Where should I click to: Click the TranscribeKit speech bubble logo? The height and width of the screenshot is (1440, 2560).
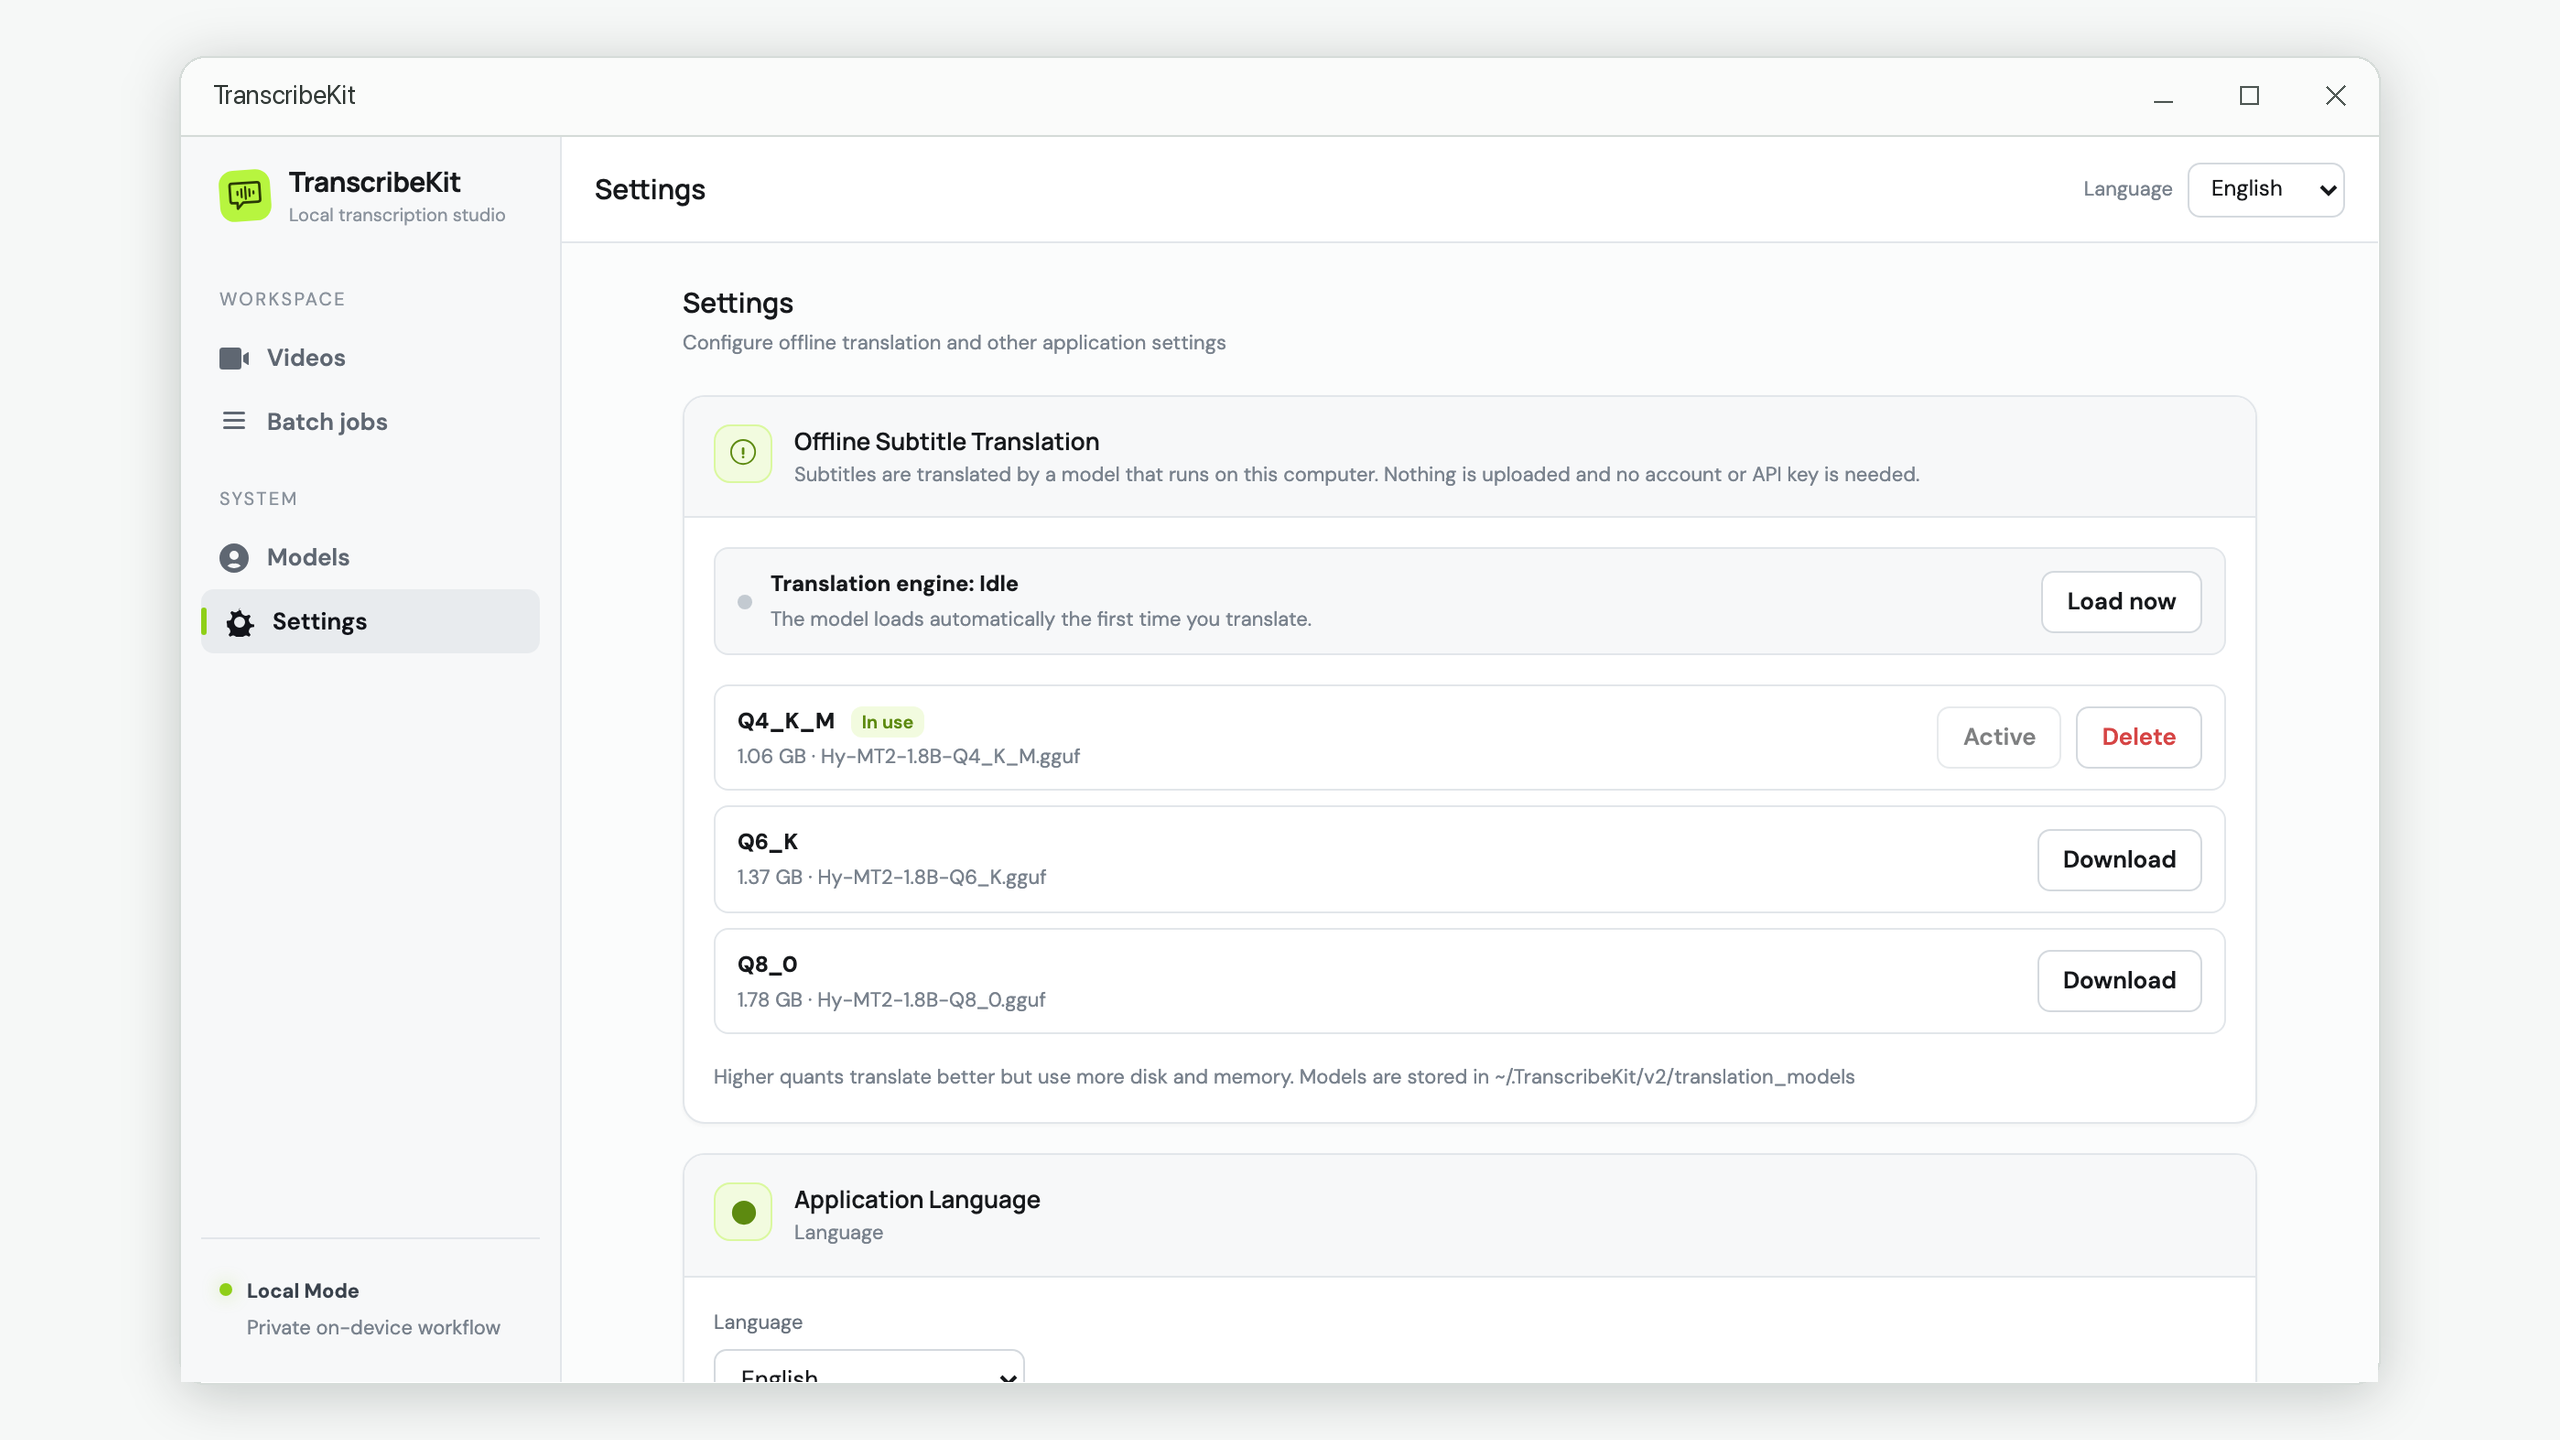click(x=245, y=195)
